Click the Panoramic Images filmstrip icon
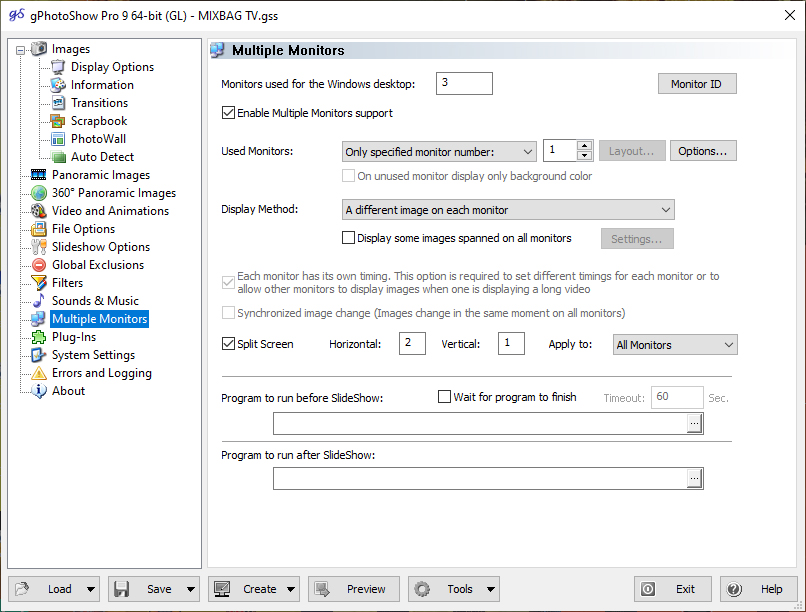 click(x=39, y=175)
